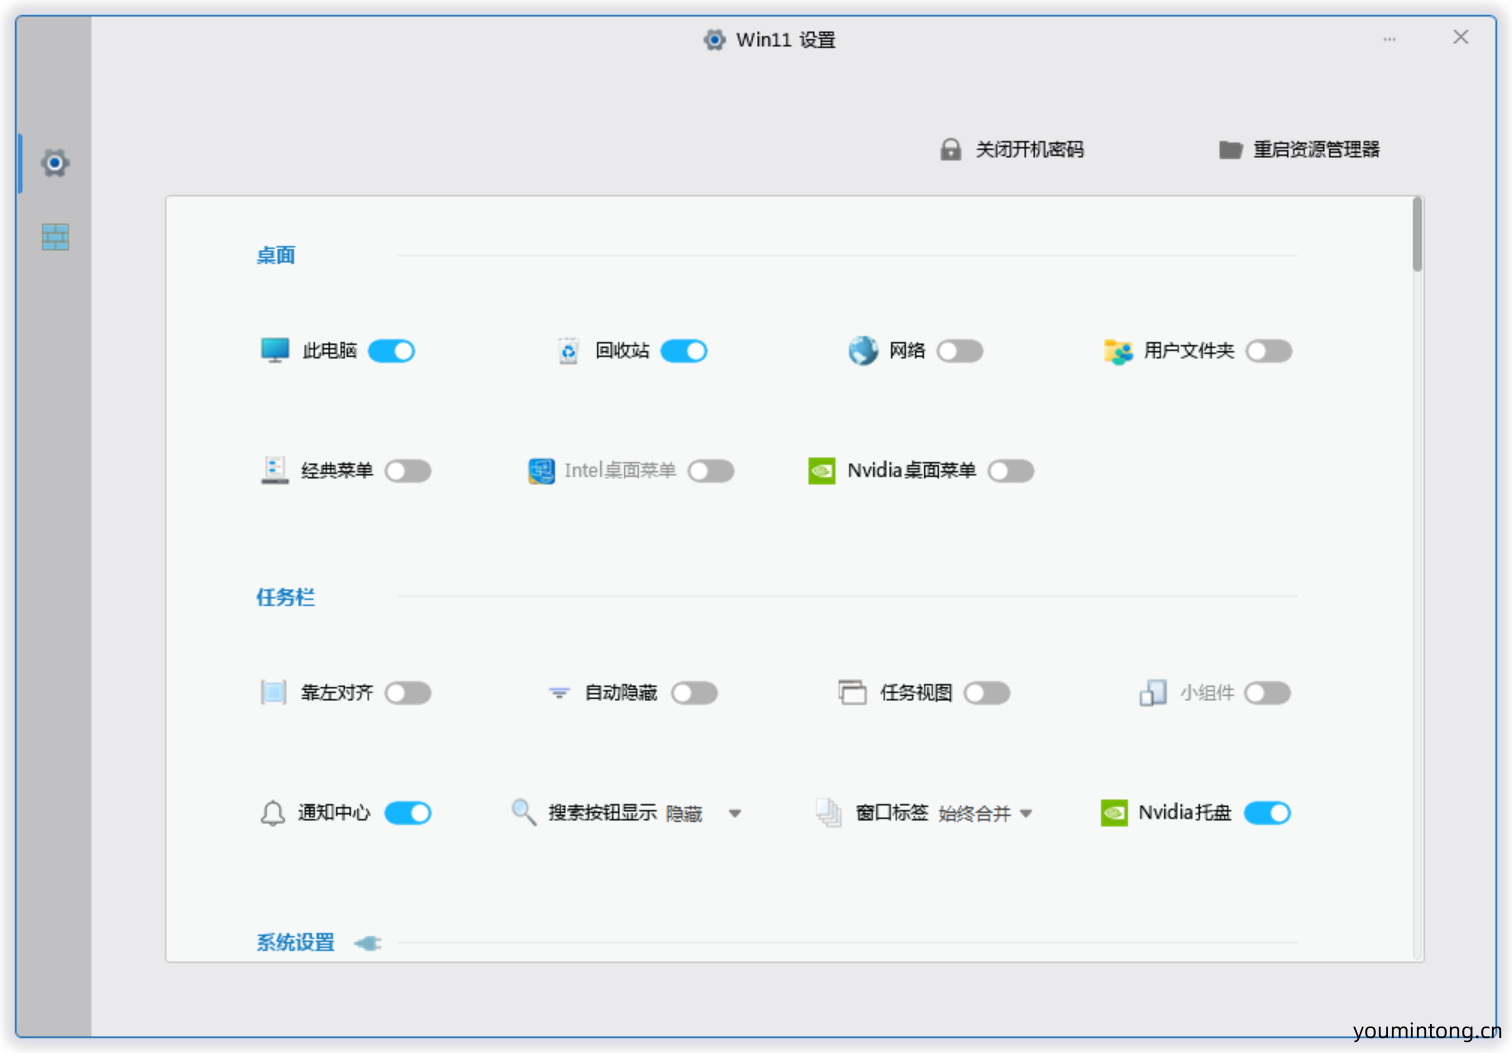1512x1053 pixels.
Task: Click the 任务栏 section heading
Action: point(286,597)
